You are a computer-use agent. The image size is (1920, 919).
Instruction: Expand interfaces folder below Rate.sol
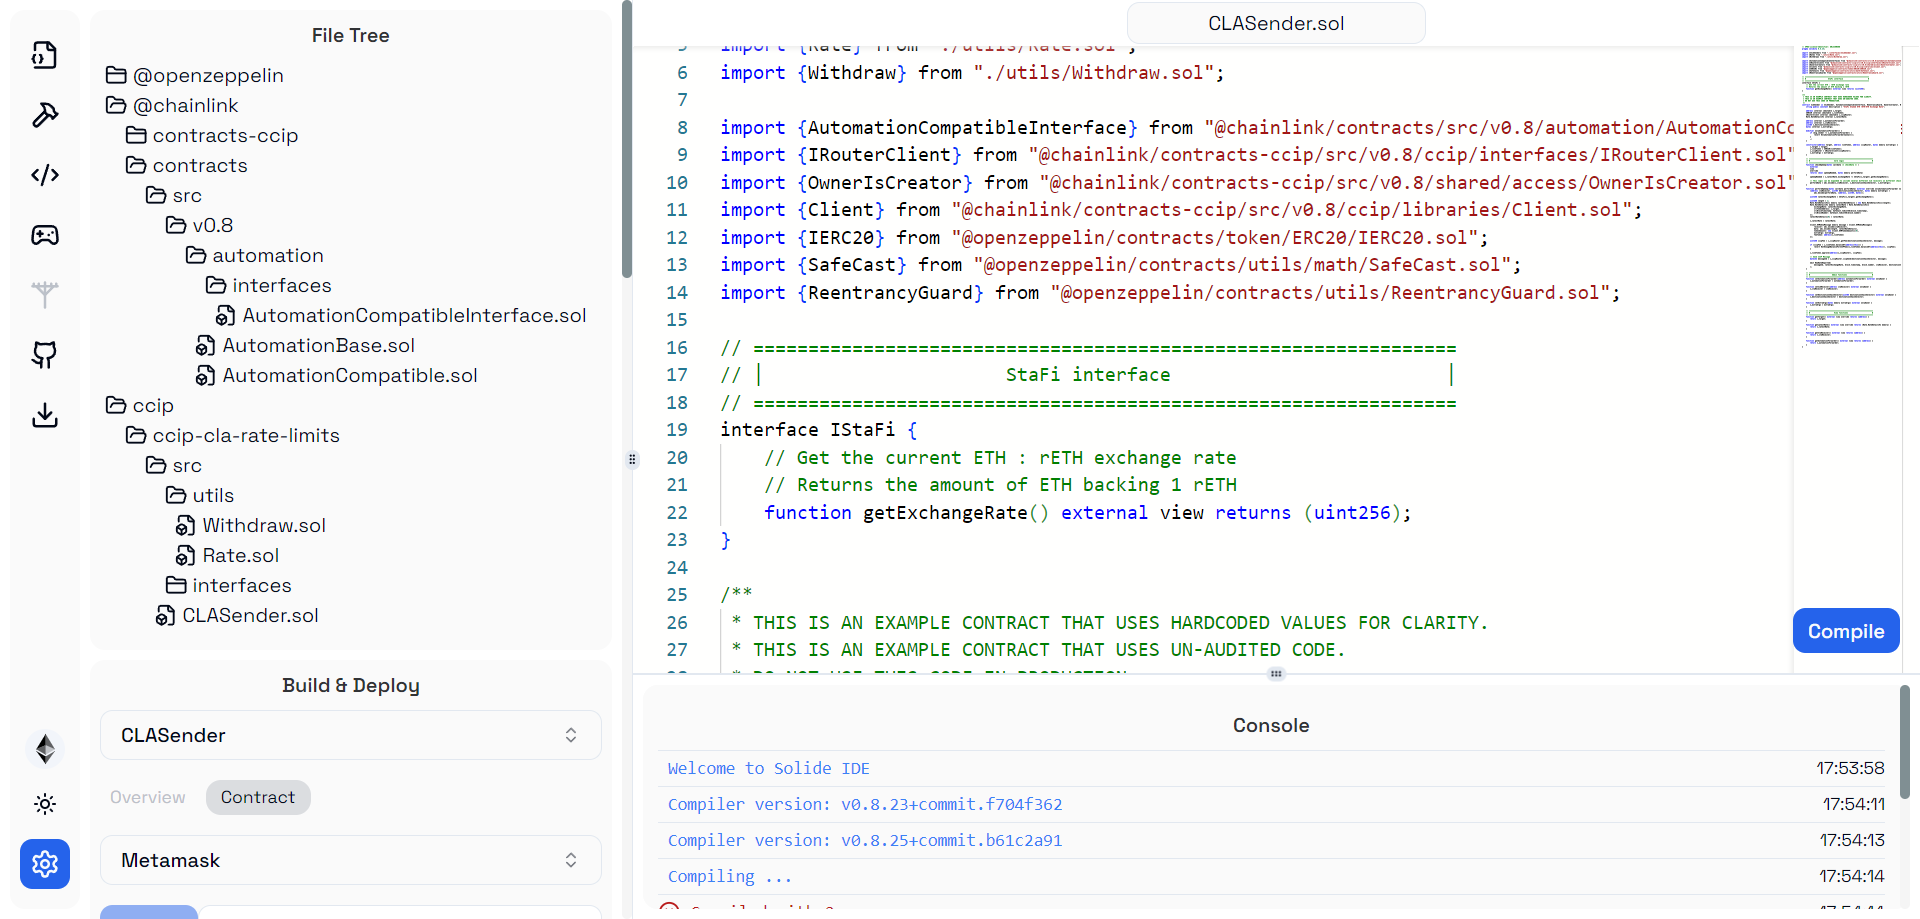click(x=228, y=585)
